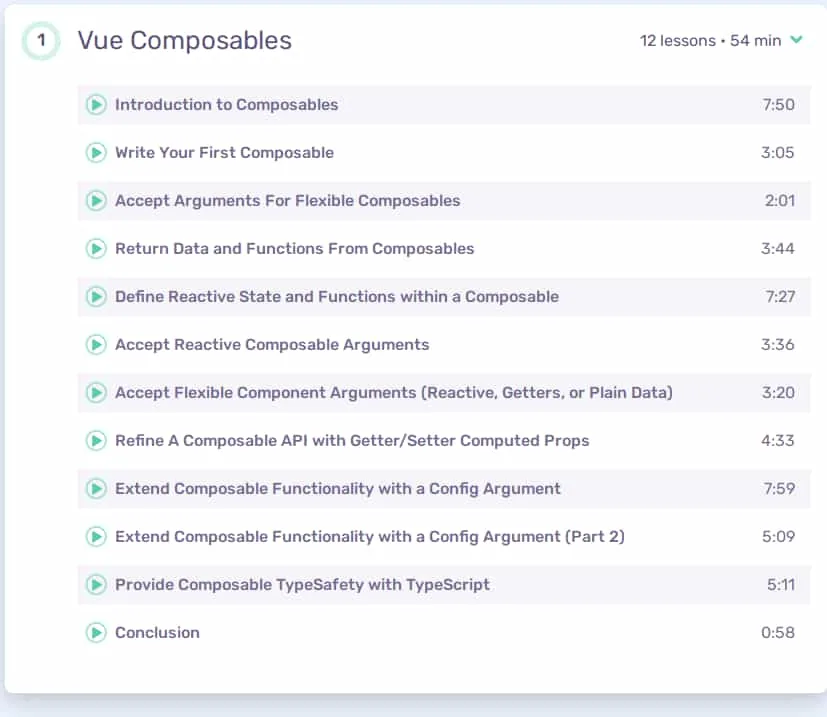Open the Conclusion lesson title

coord(157,633)
